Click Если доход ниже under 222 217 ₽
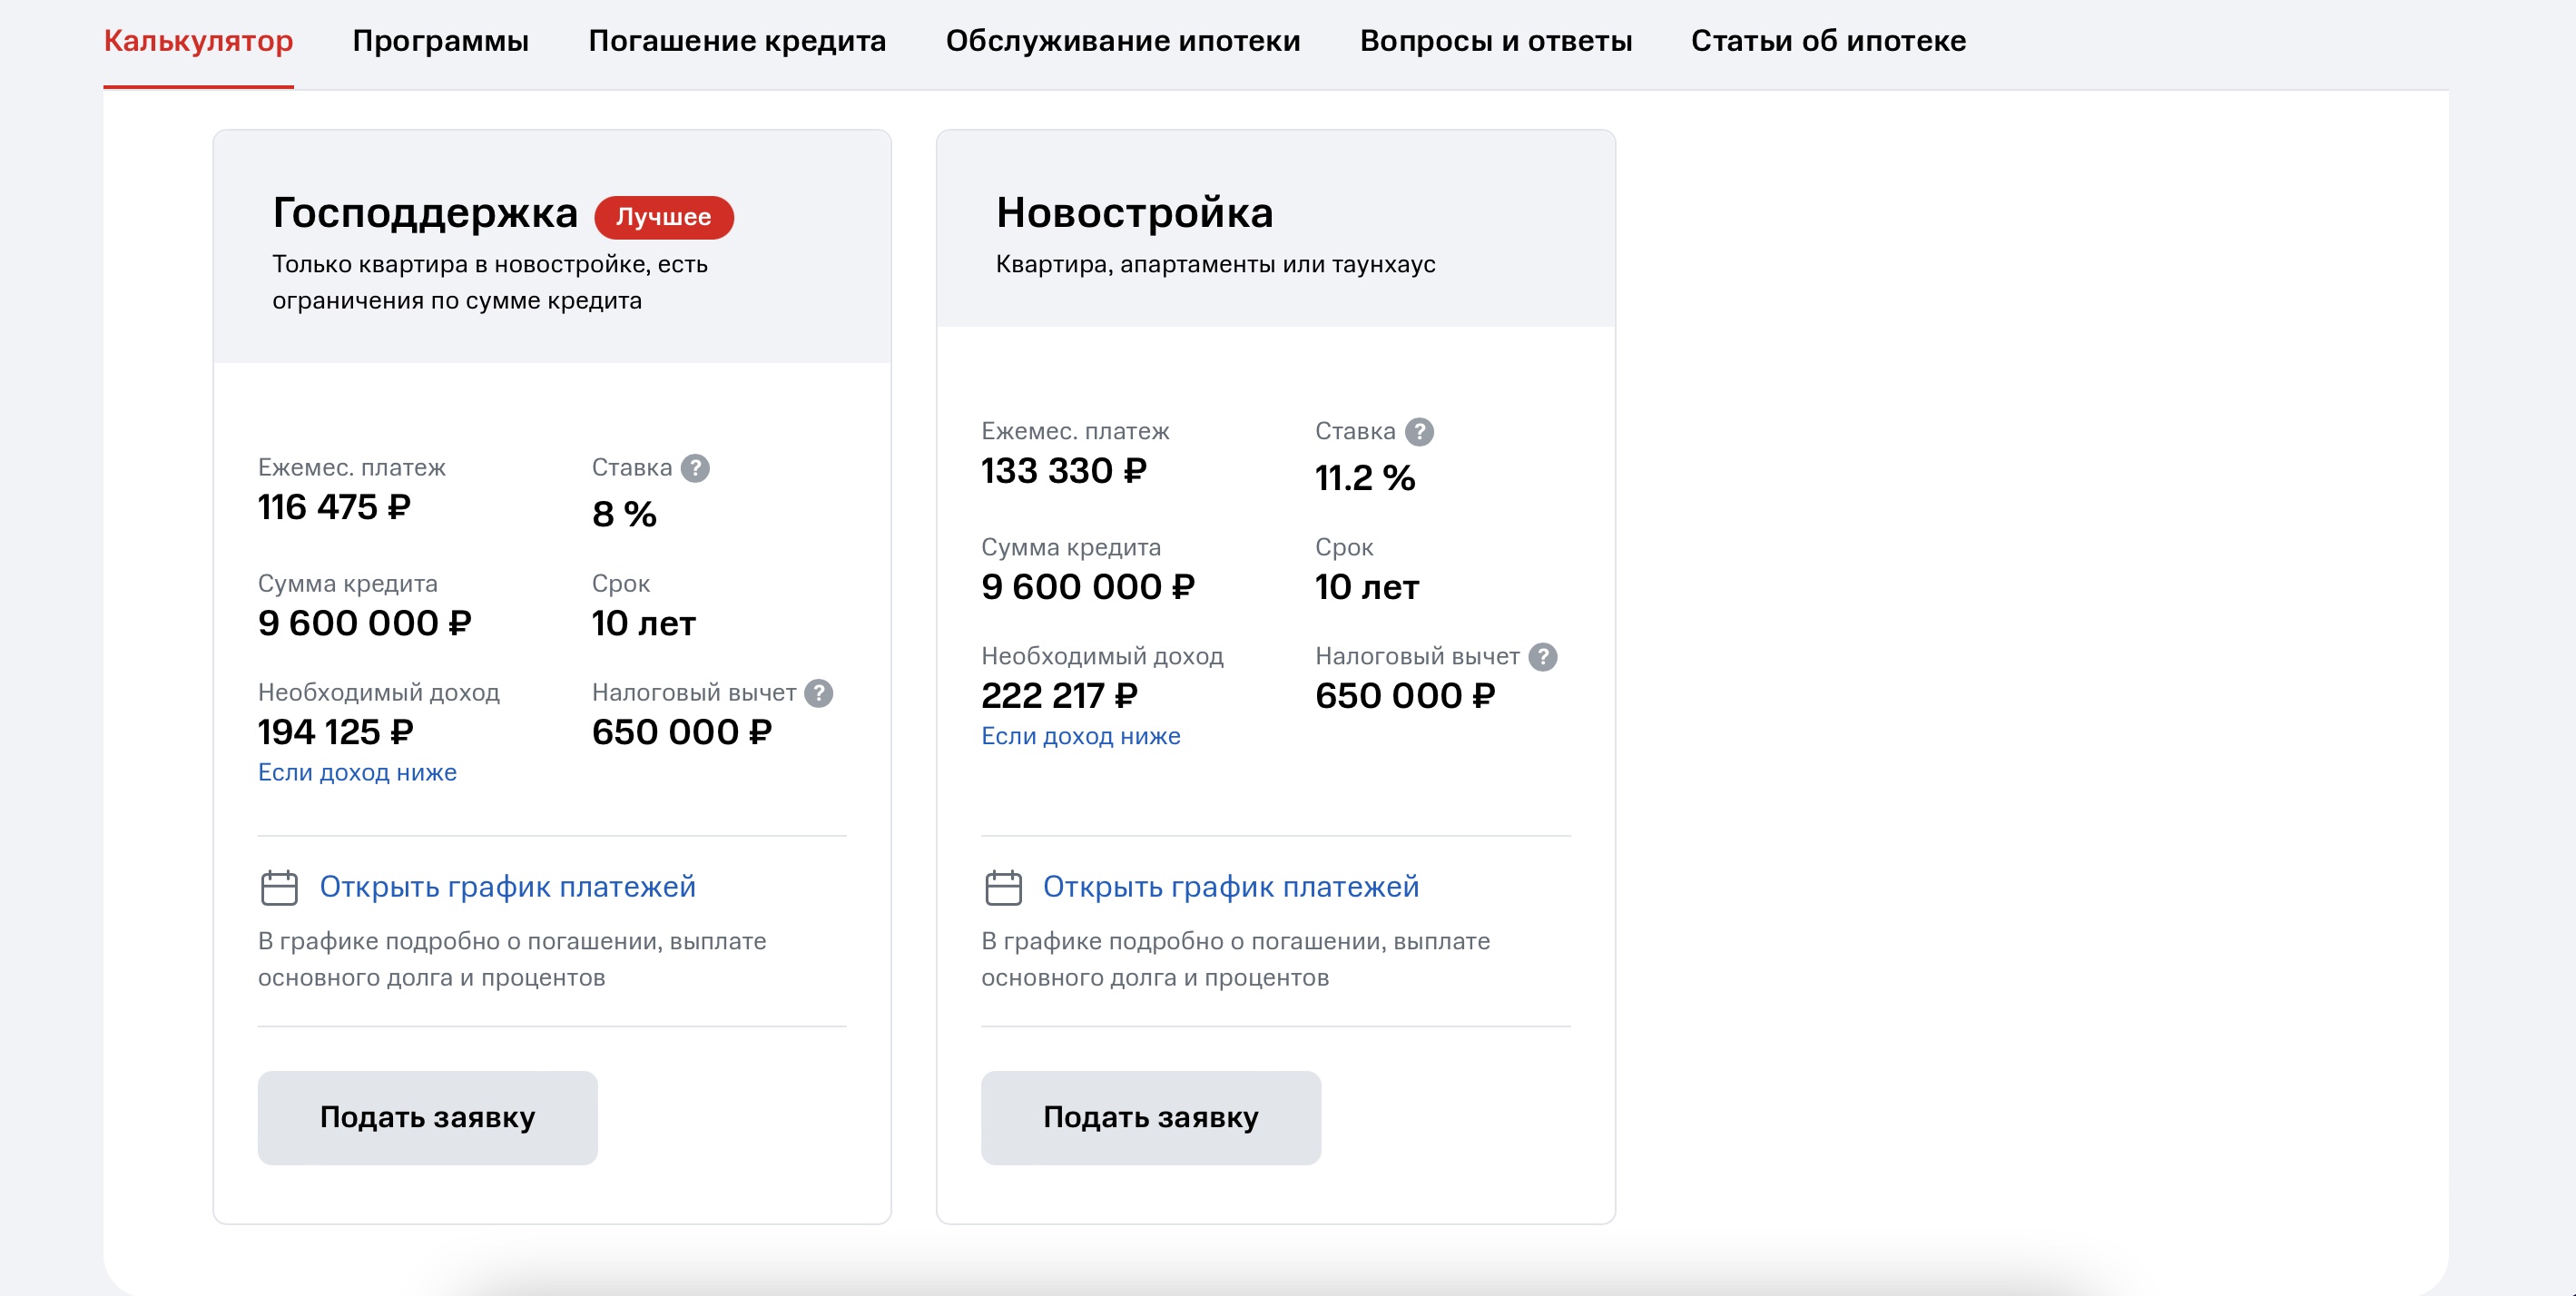This screenshot has width=2576, height=1296. point(1081,736)
